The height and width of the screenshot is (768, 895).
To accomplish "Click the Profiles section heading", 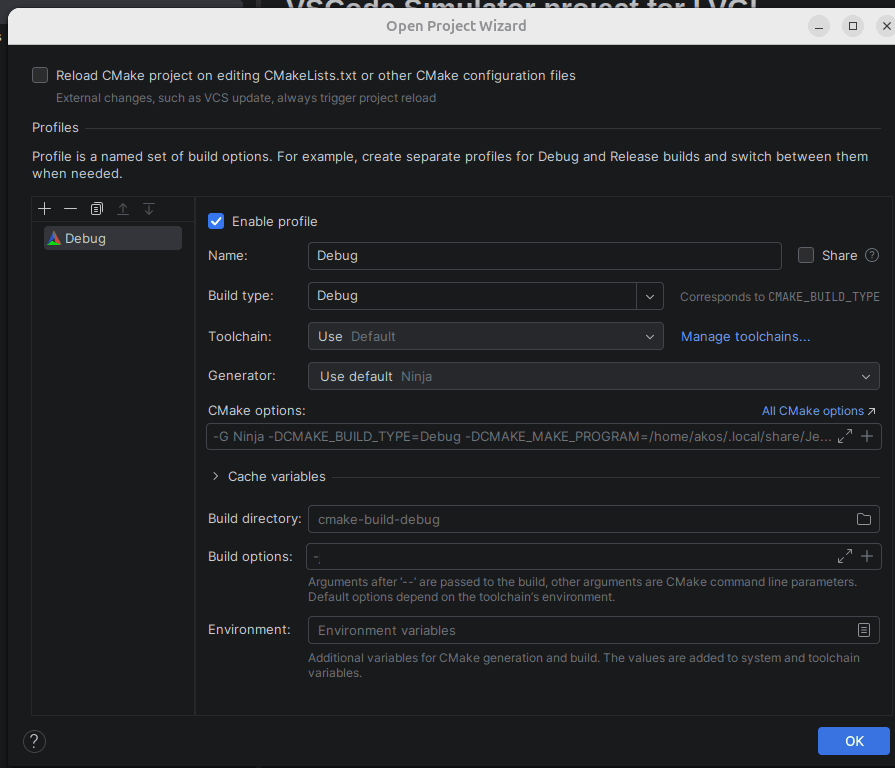I will (x=55, y=127).
